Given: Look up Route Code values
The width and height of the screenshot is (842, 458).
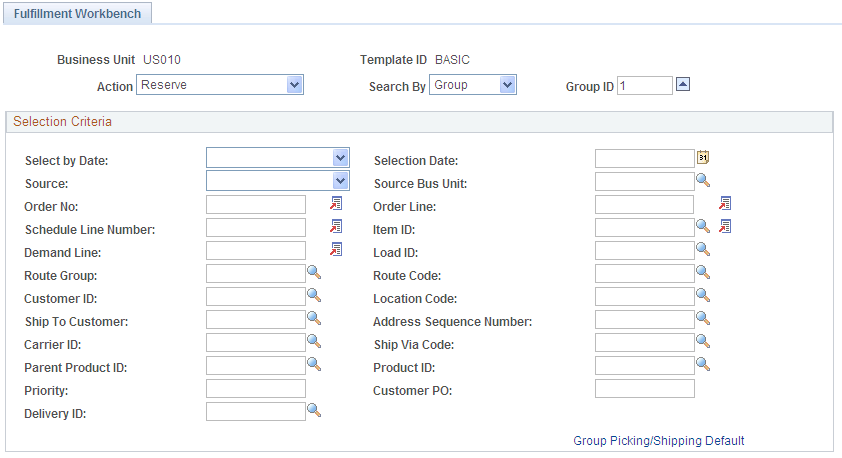Looking at the screenshot, I should pyautogui.click(x=703, y=273).
